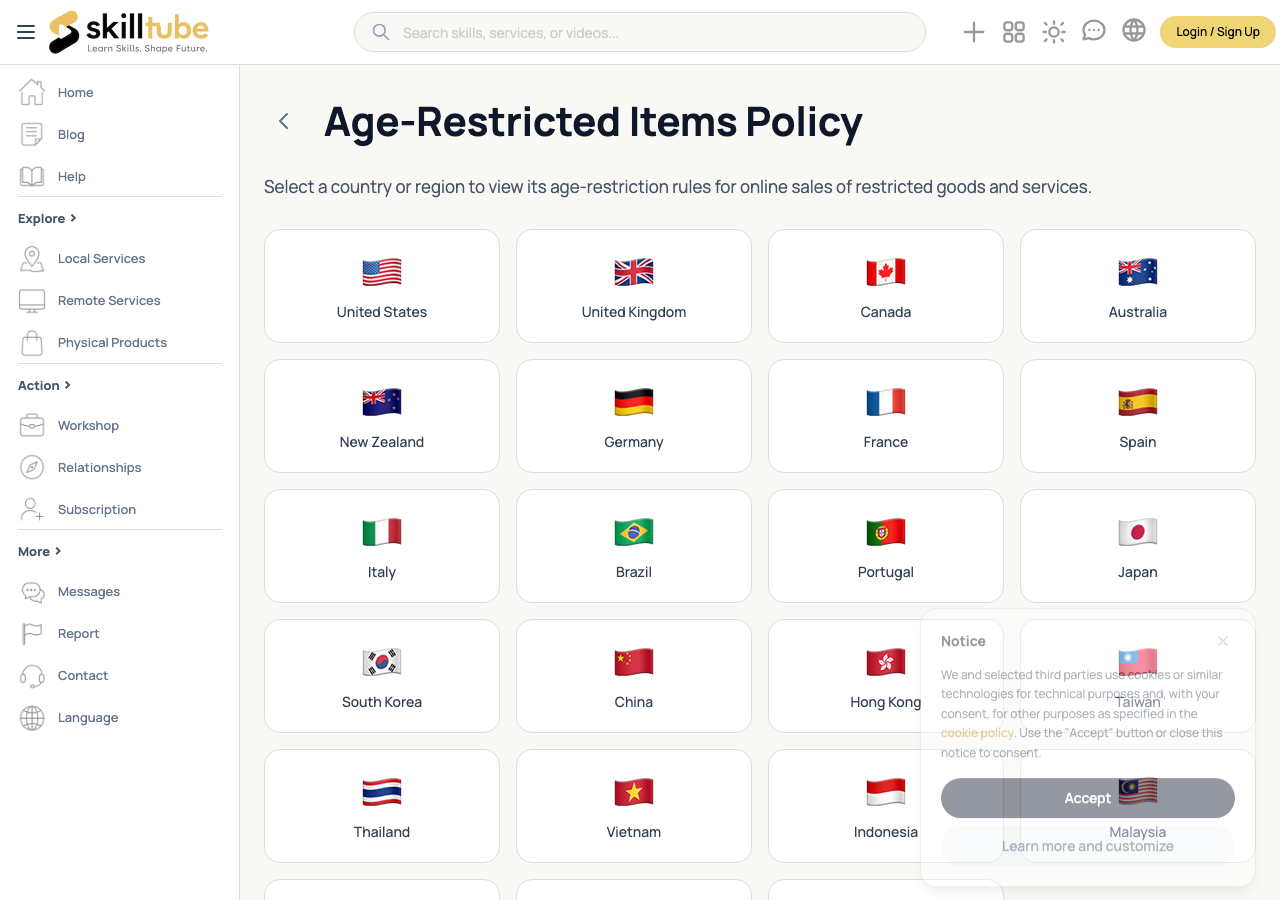The height and width of the screenshot is (900, 1280).
Task: Open the hamburger menu icon
Action: click(x=26, y=33)
